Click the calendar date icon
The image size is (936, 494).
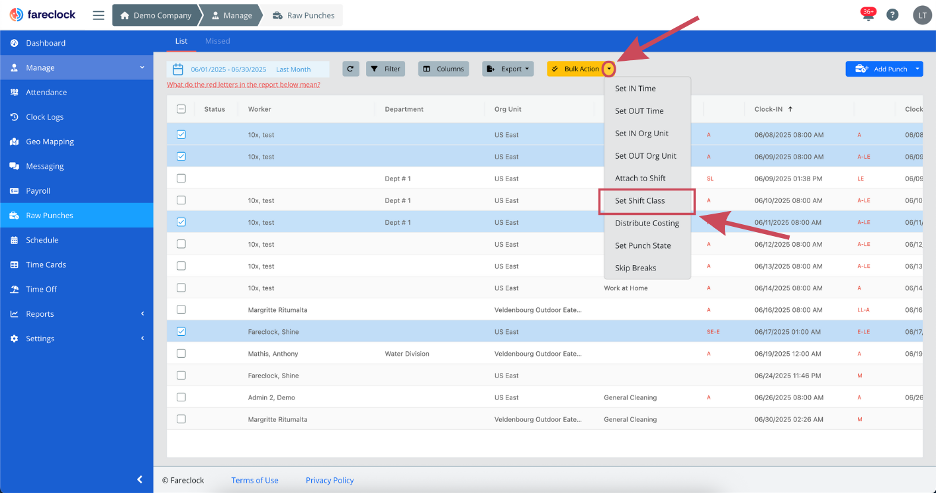(x=178, y=69)
